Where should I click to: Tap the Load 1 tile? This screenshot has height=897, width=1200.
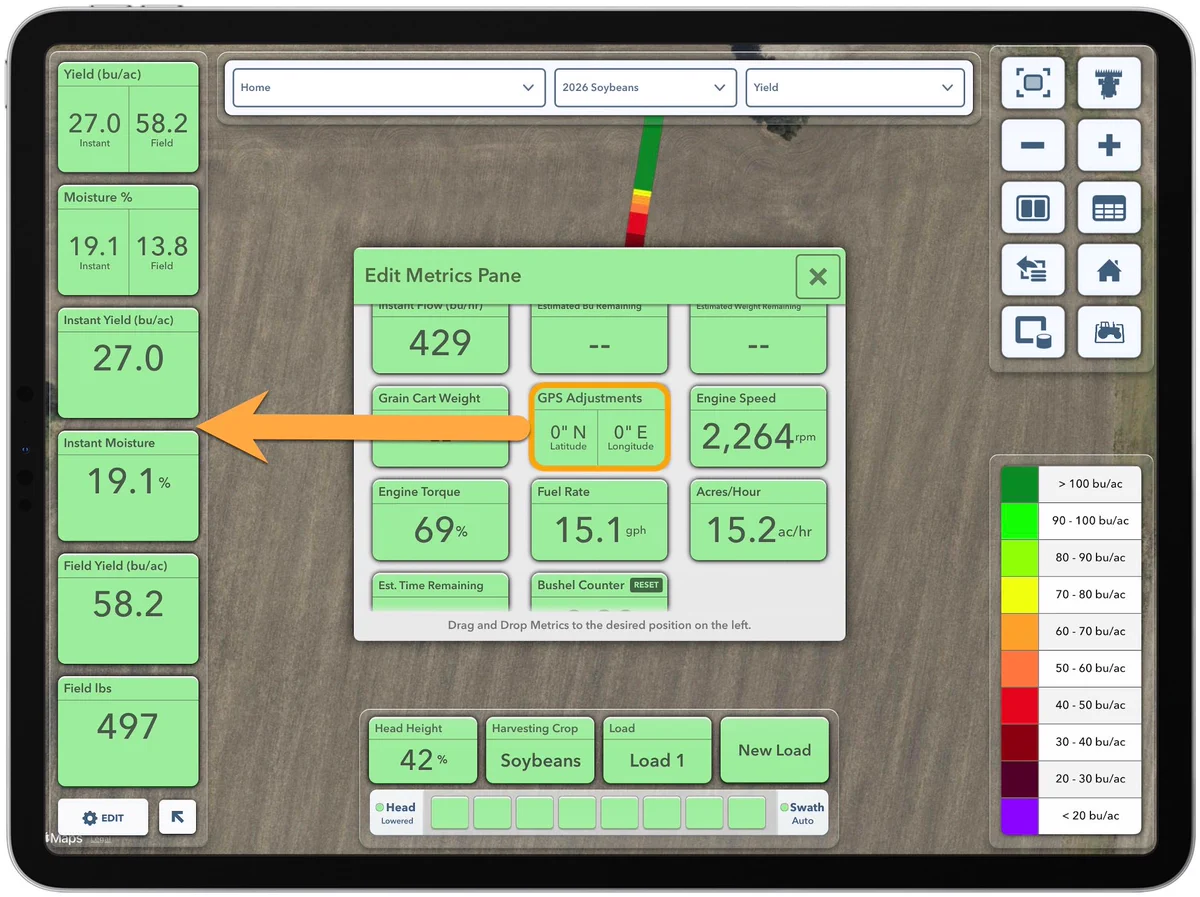(x=657, y=750)
